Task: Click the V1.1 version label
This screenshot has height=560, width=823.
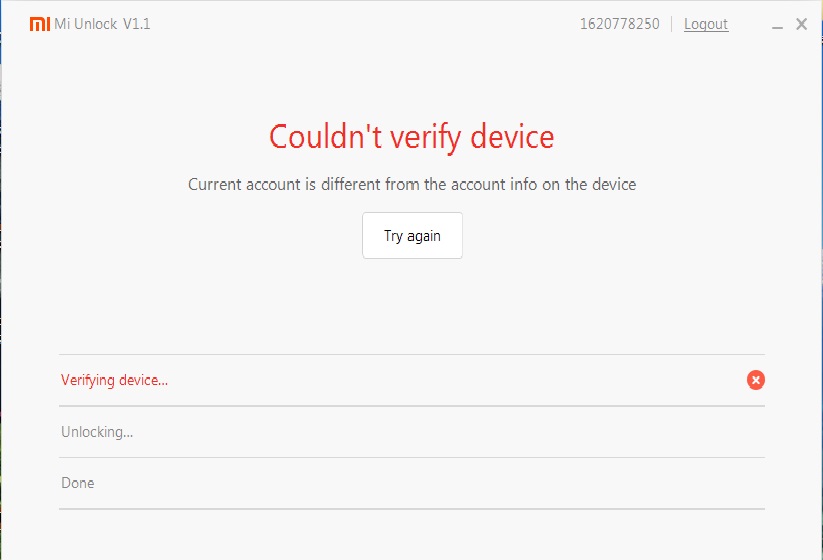Action: (137, 24)
